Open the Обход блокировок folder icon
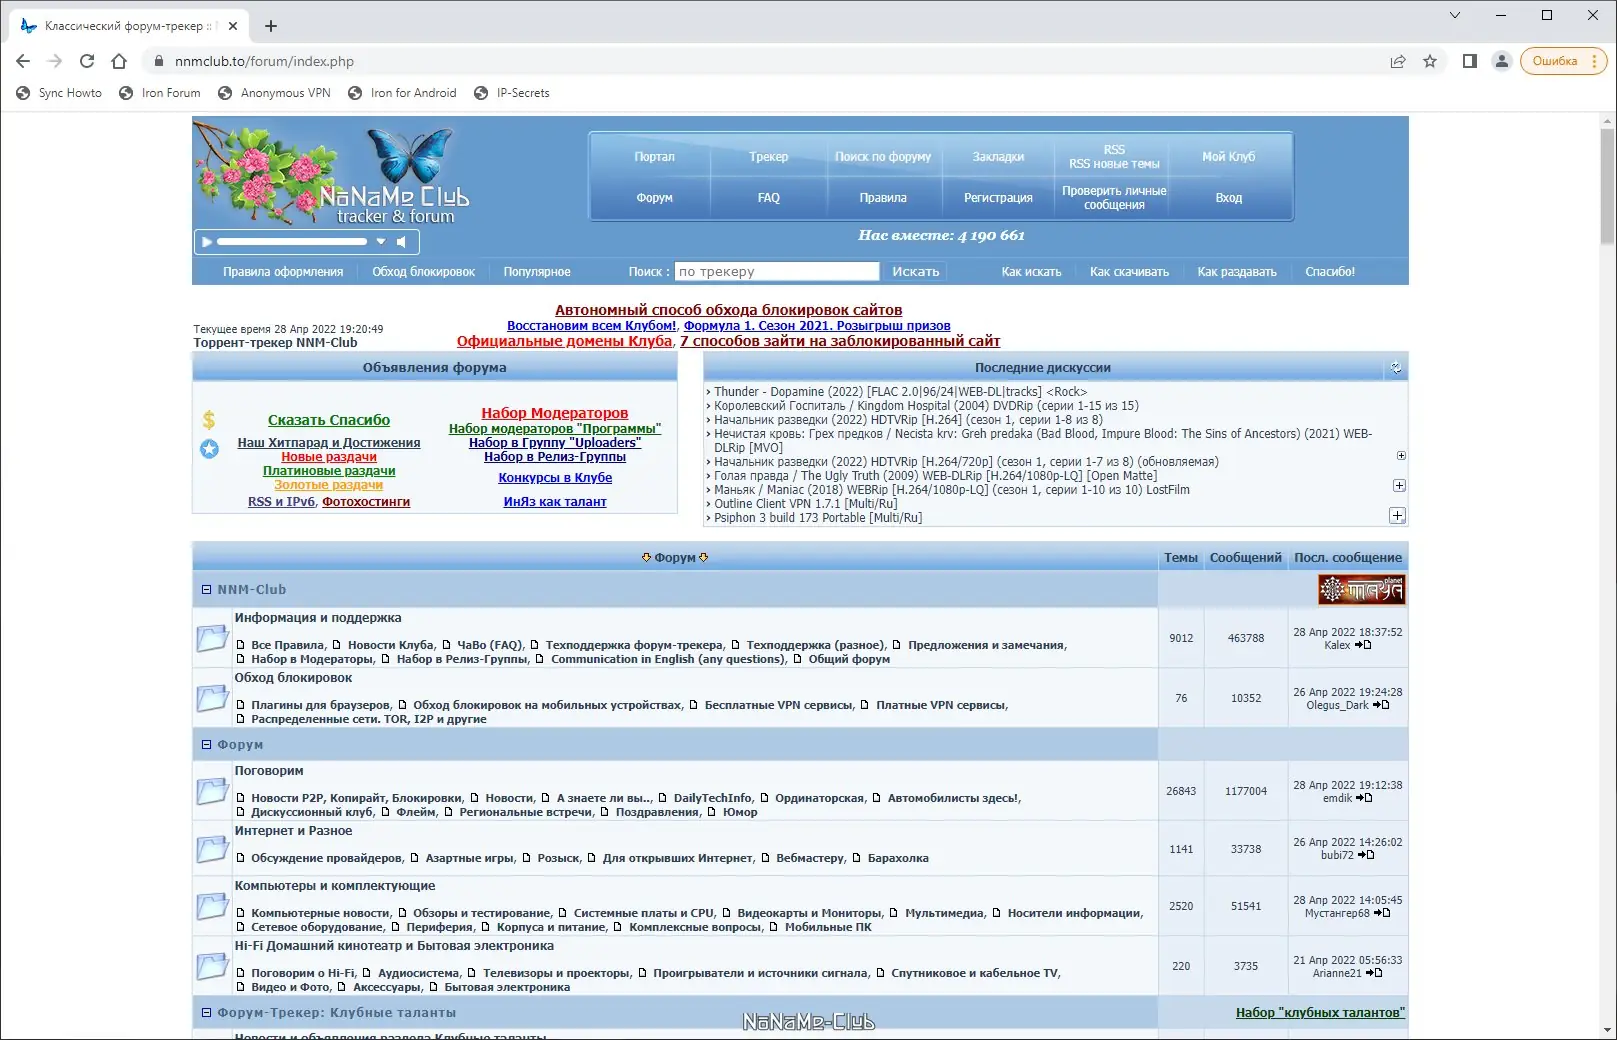1617x1040 pixels. pyautogui.click(x=212, y=697)
